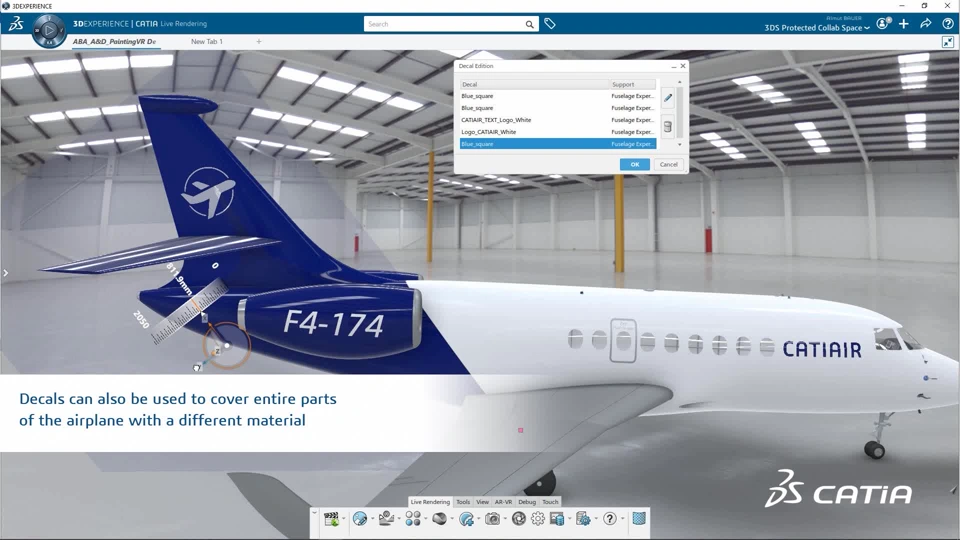Minimize the Decal Edition dialog
Viewport: 960px width, 540px height.
(673, 66)
